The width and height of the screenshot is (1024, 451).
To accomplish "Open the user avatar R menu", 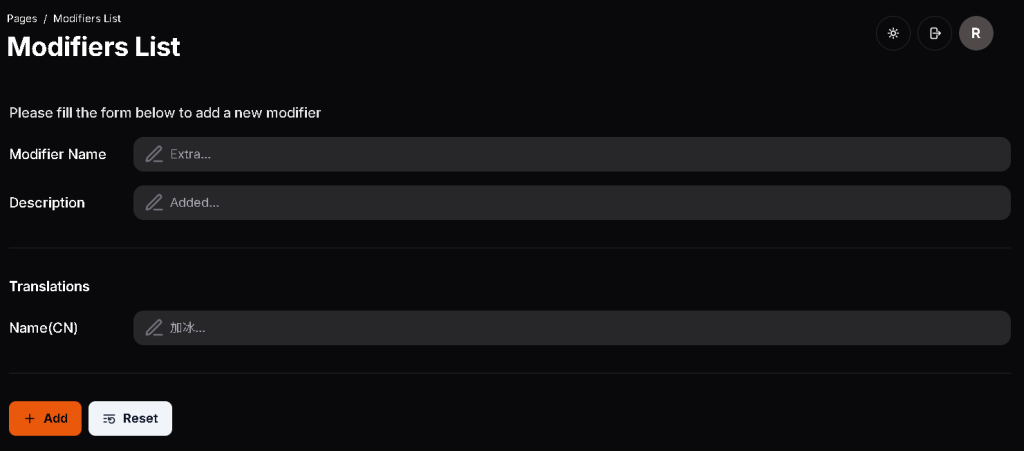I will pyautogui.click(x=976, y=33).
